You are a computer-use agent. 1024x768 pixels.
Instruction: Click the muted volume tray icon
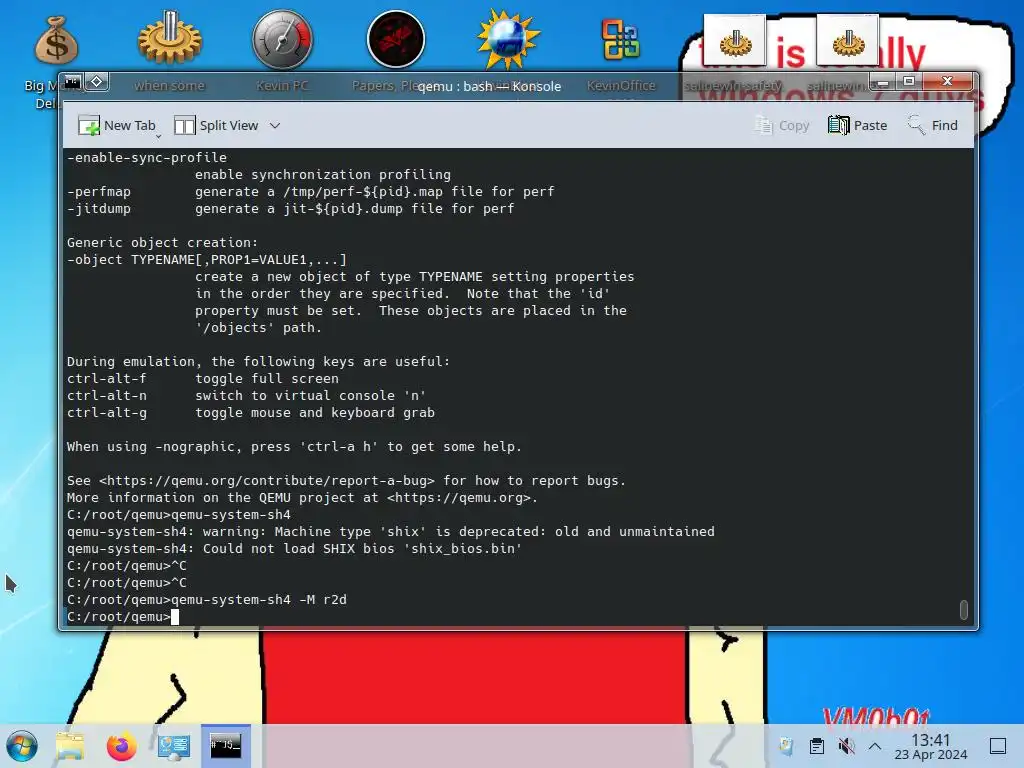coord(846,746)
